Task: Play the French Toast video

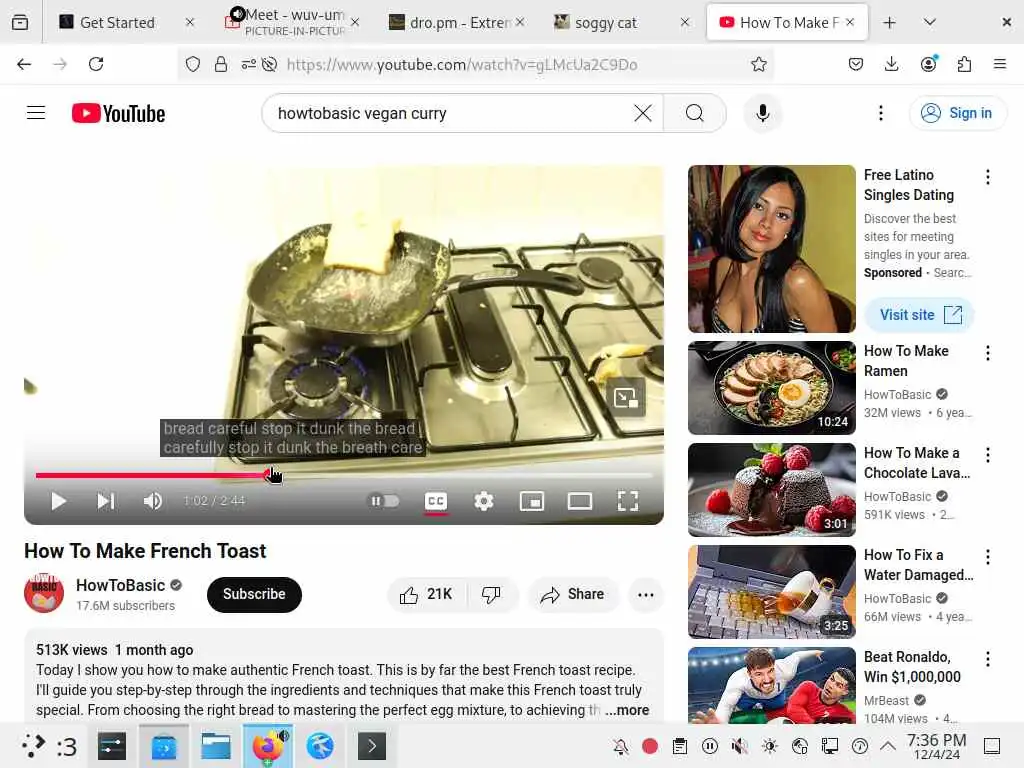Action: coord(58,501)
